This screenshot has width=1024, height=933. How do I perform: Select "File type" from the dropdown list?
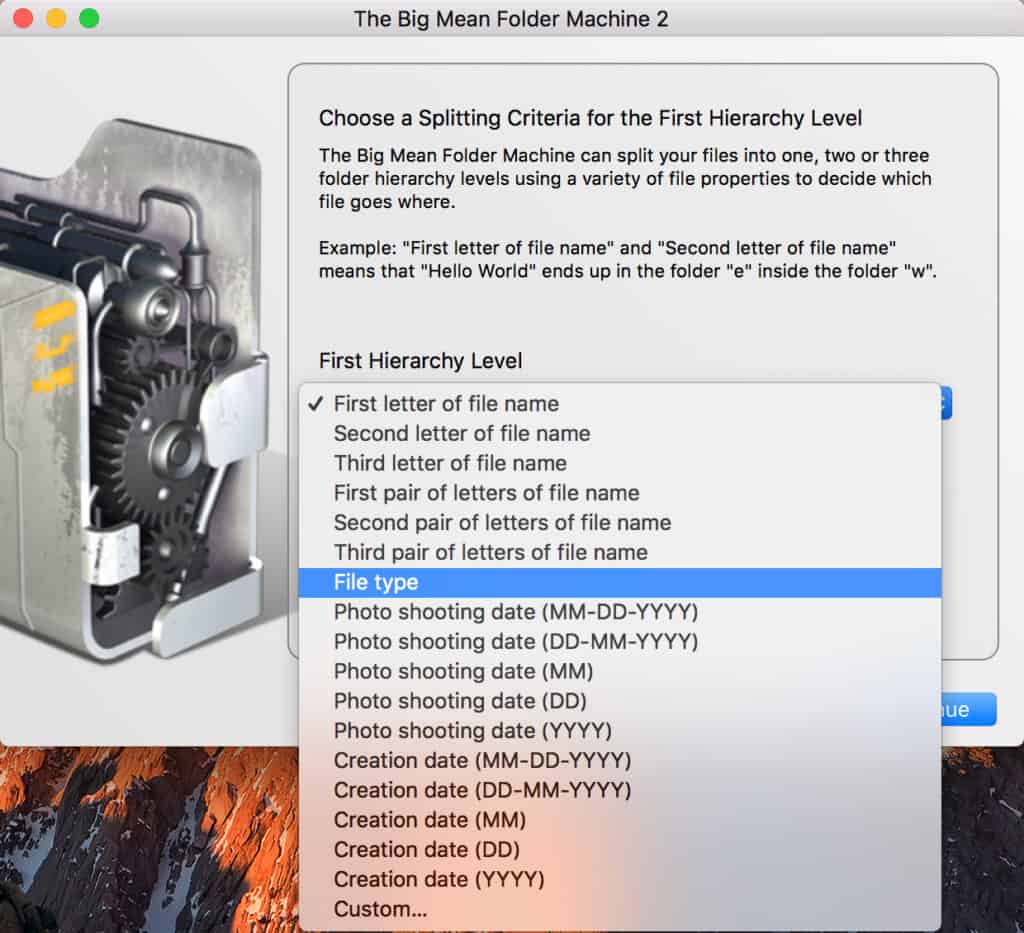[376, 582]
